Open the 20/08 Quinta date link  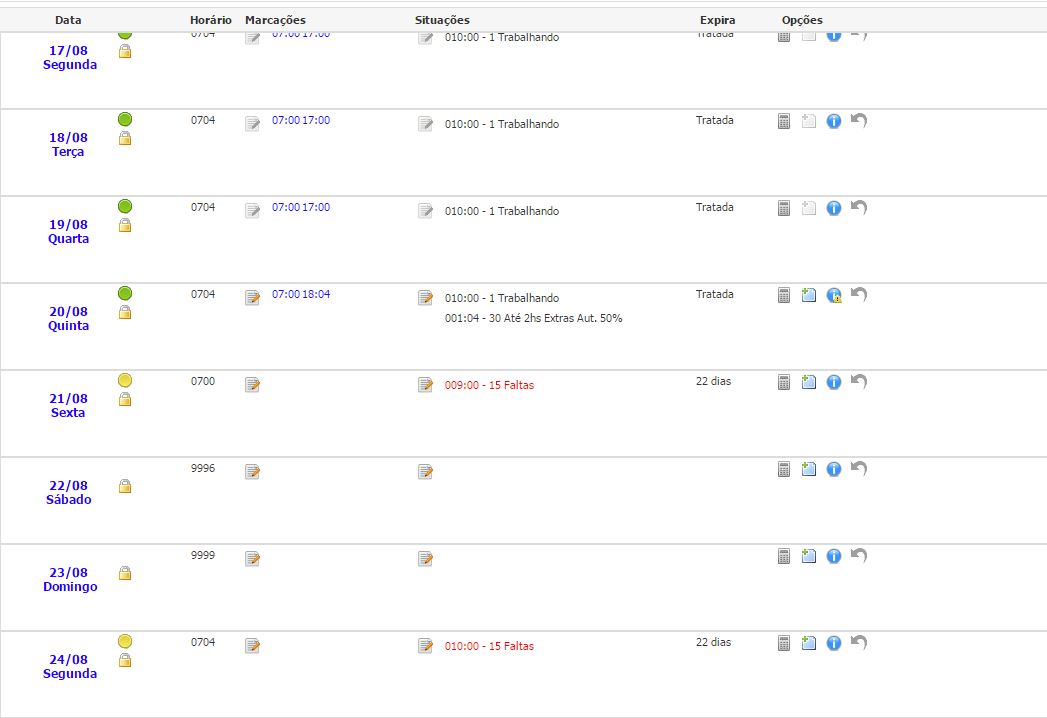pyautogui.click(x=69, y=318)
